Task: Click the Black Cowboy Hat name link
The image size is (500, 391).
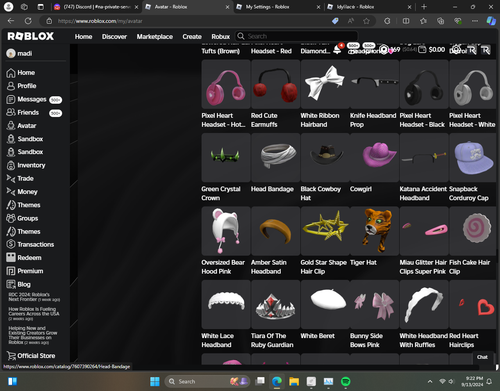Action: (x=321, y=193)
